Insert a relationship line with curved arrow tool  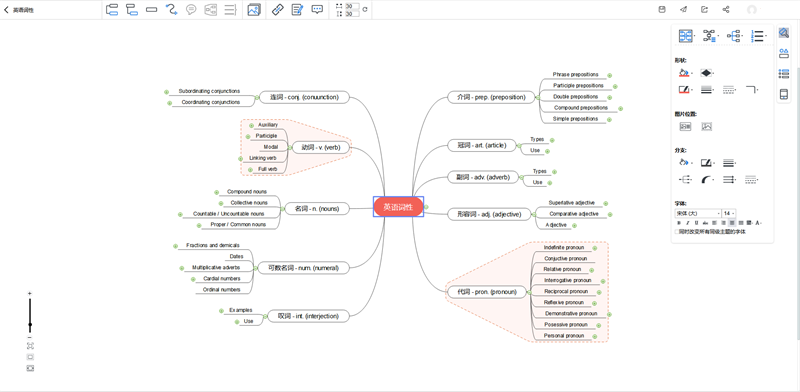pos(171,10)
